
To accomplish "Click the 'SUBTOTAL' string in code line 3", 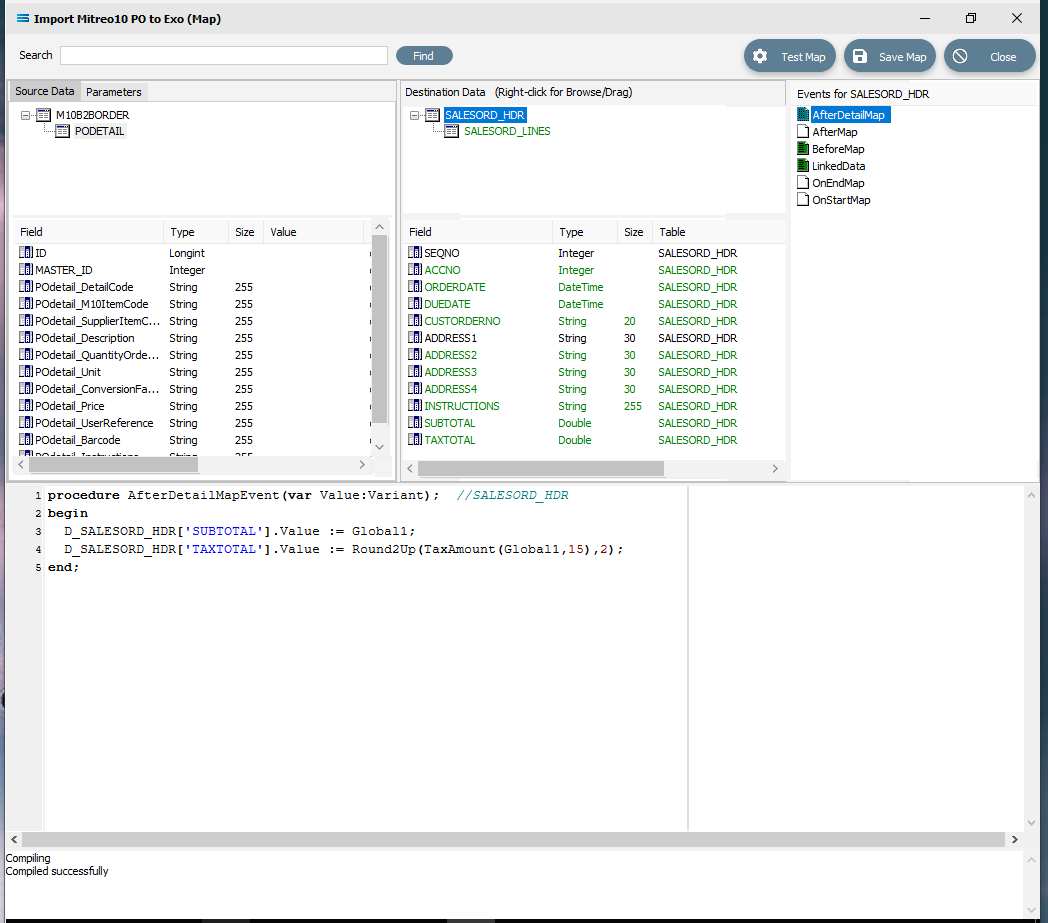I will click(x=224, y=531).
